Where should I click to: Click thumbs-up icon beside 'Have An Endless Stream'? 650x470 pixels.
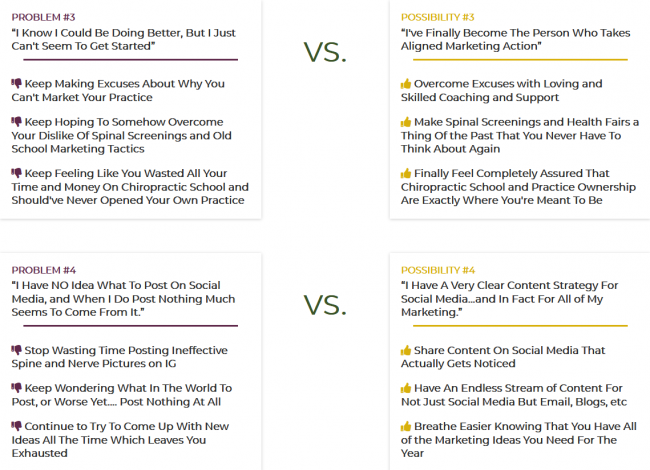tap(406, 388)
